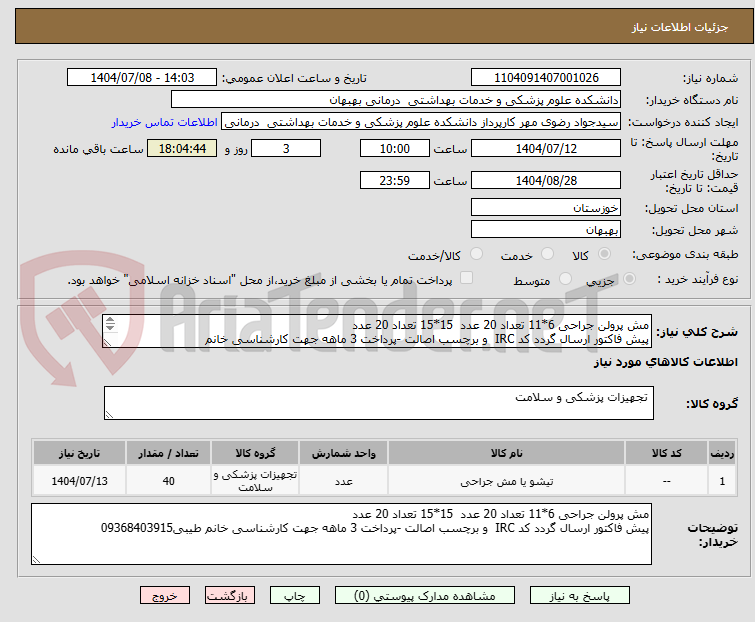Click the remaining days field showing 3
The image size is (755, 622).
pyautogui.click(x=286, y=148)
